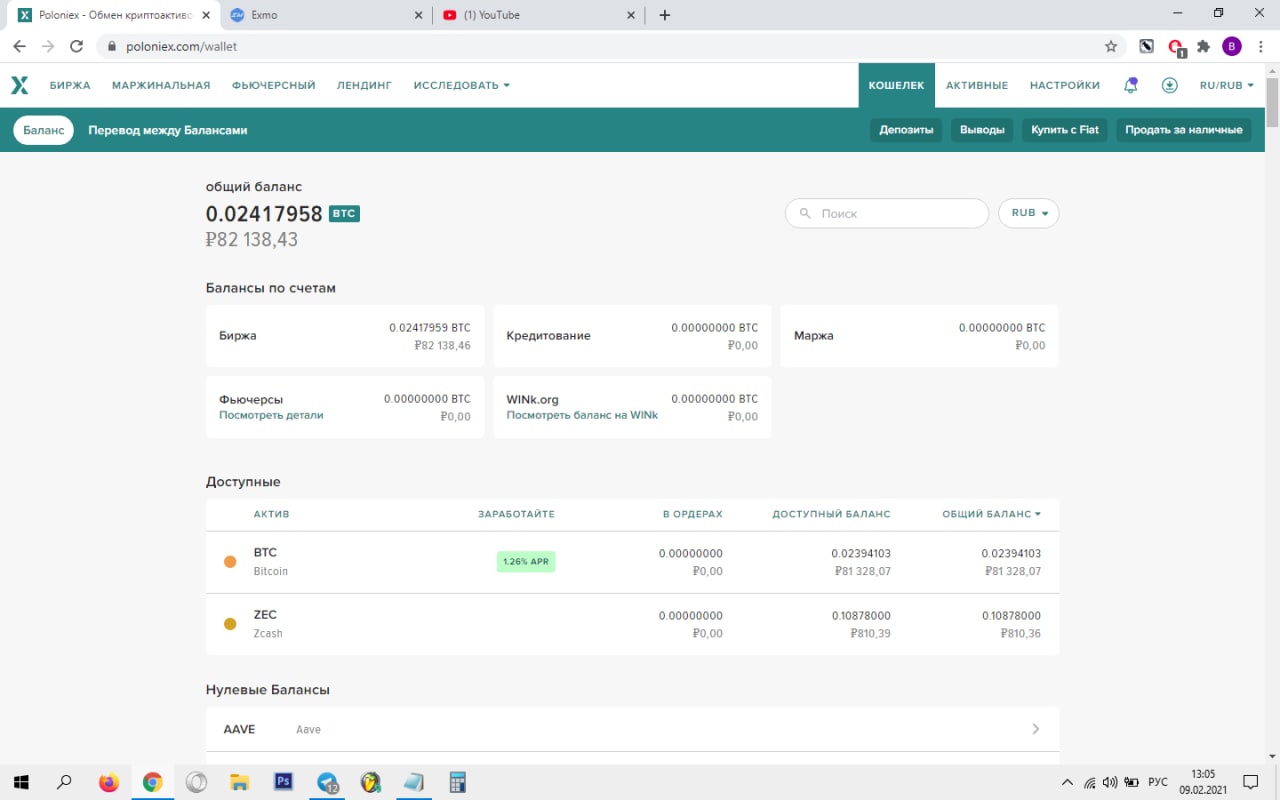Screen dimensions: 1280x800
Task: Open a new browser tab
Action: [665, 15]
